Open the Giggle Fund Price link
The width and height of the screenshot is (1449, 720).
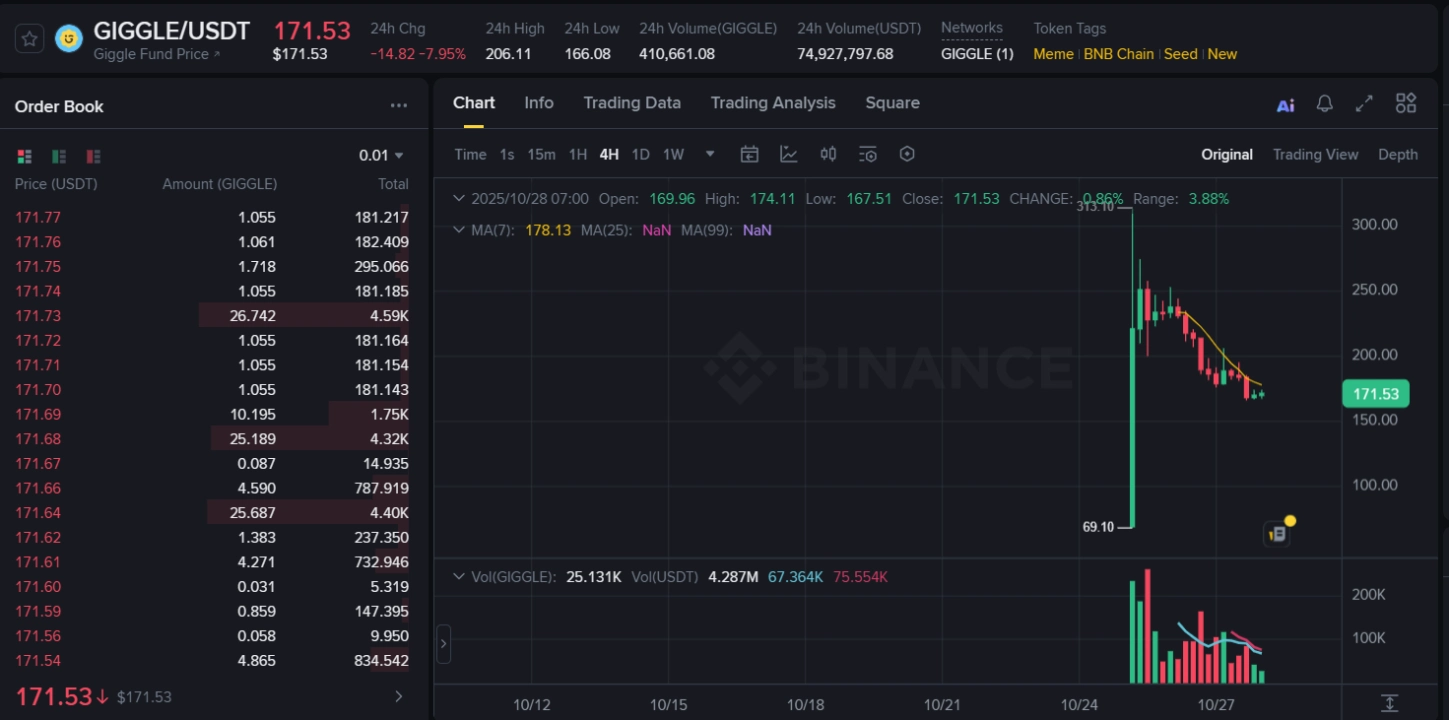click(x=157, y=54)
